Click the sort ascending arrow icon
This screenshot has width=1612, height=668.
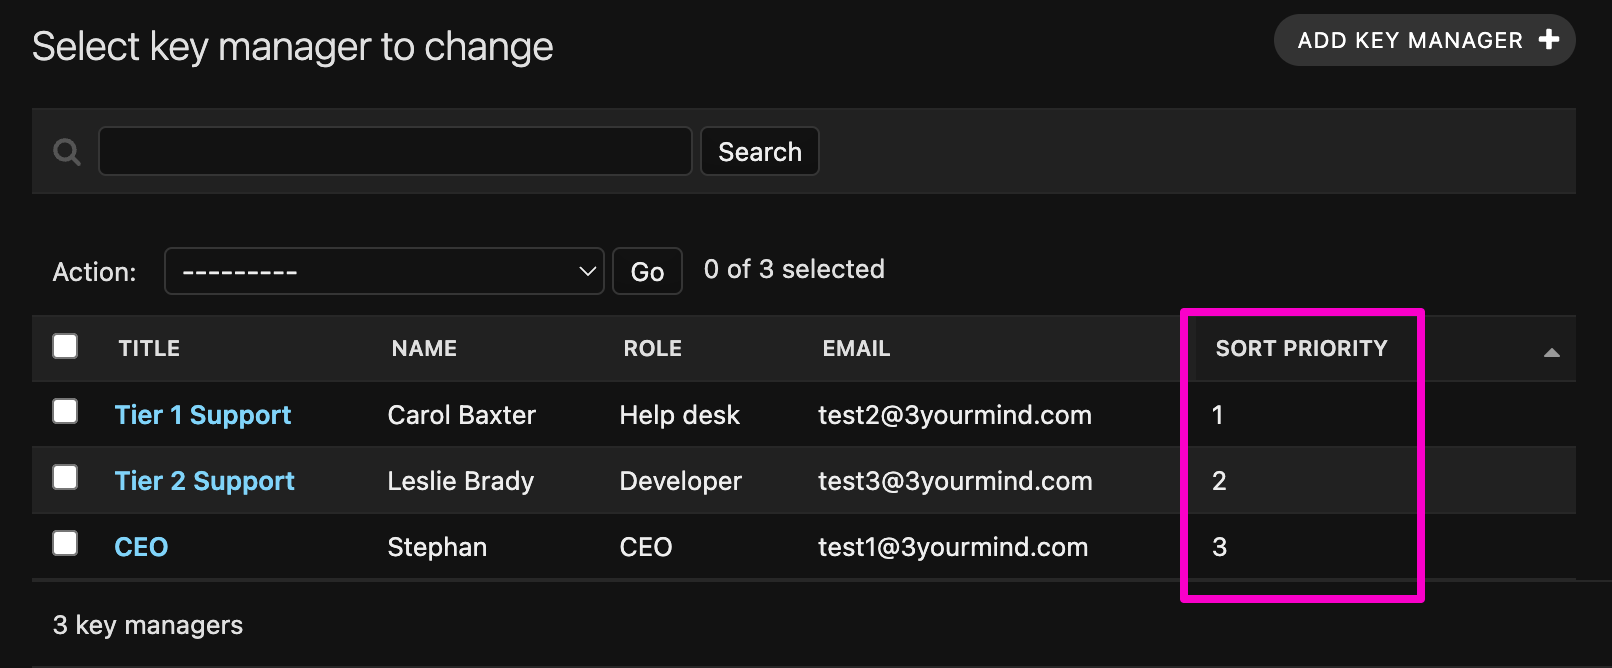(x=1551, y=352)
